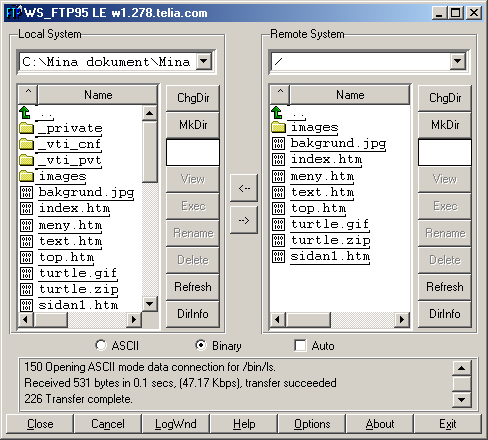
Task: Click the remote Refresh button
Action: tap(445, 287)
